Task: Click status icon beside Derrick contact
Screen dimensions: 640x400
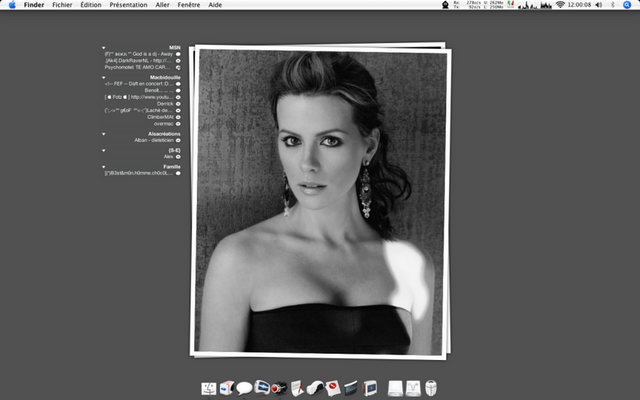Action: (178, 103)
